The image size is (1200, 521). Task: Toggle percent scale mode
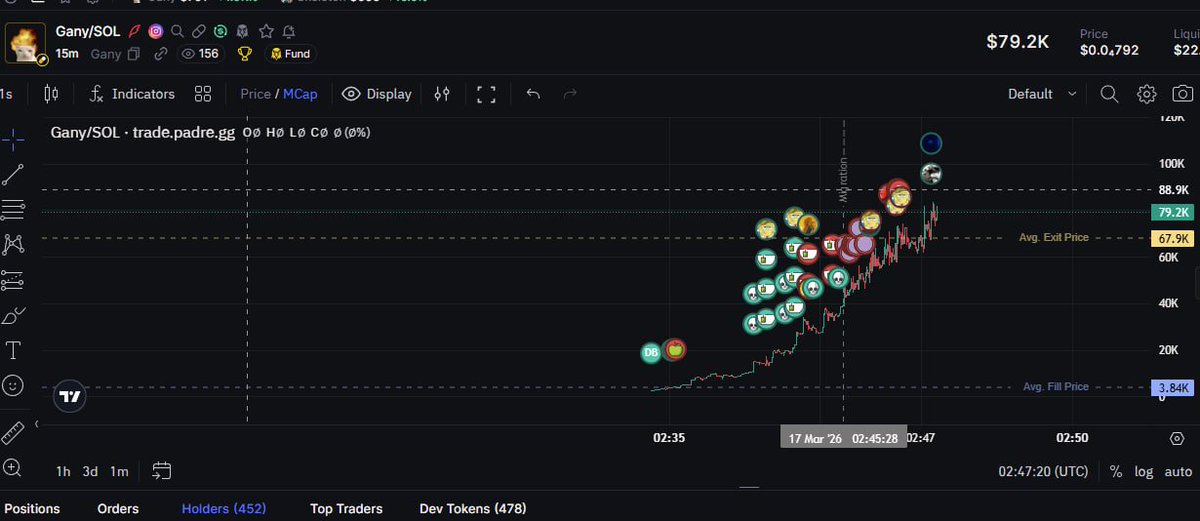1115,471
